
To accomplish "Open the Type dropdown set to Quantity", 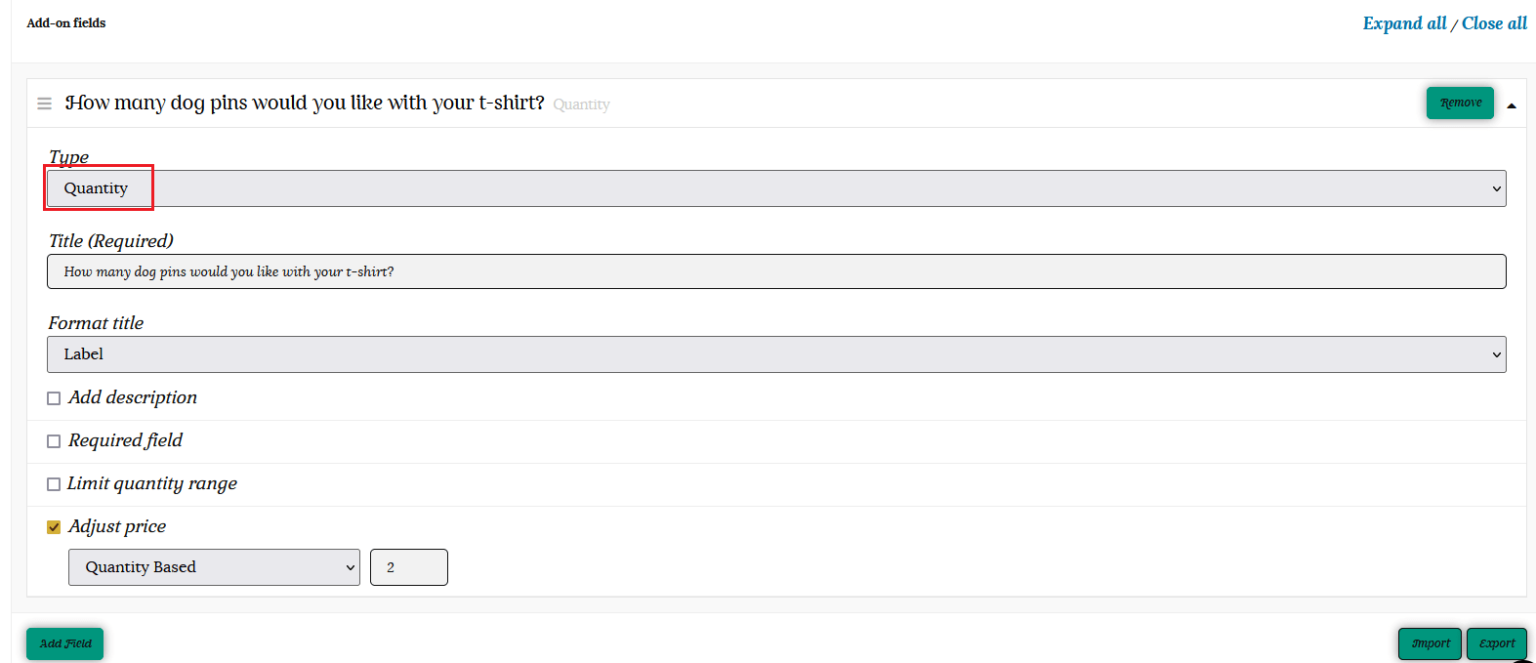I will pos(776,188).
